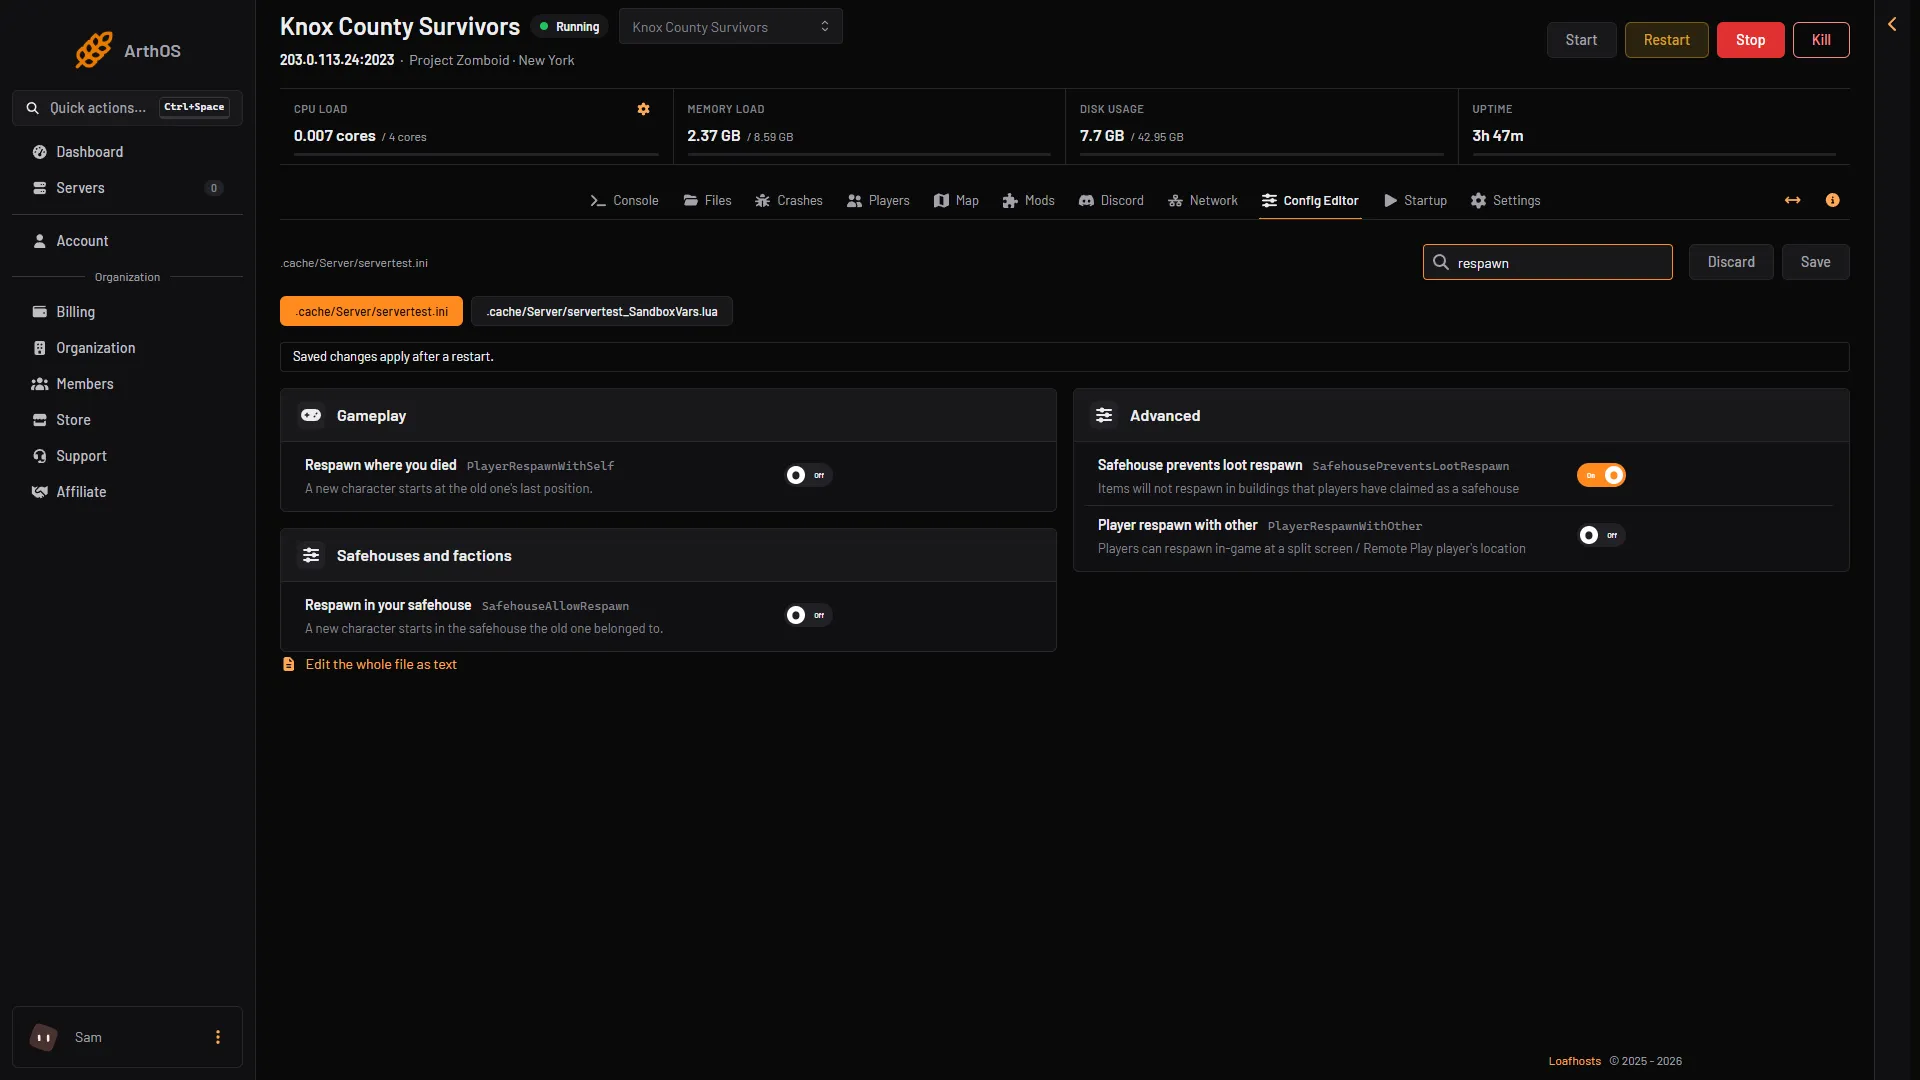Open Affiliate page from sidebar
The width and height of the screenshot is (1920, 1080).
click(127, 492)
